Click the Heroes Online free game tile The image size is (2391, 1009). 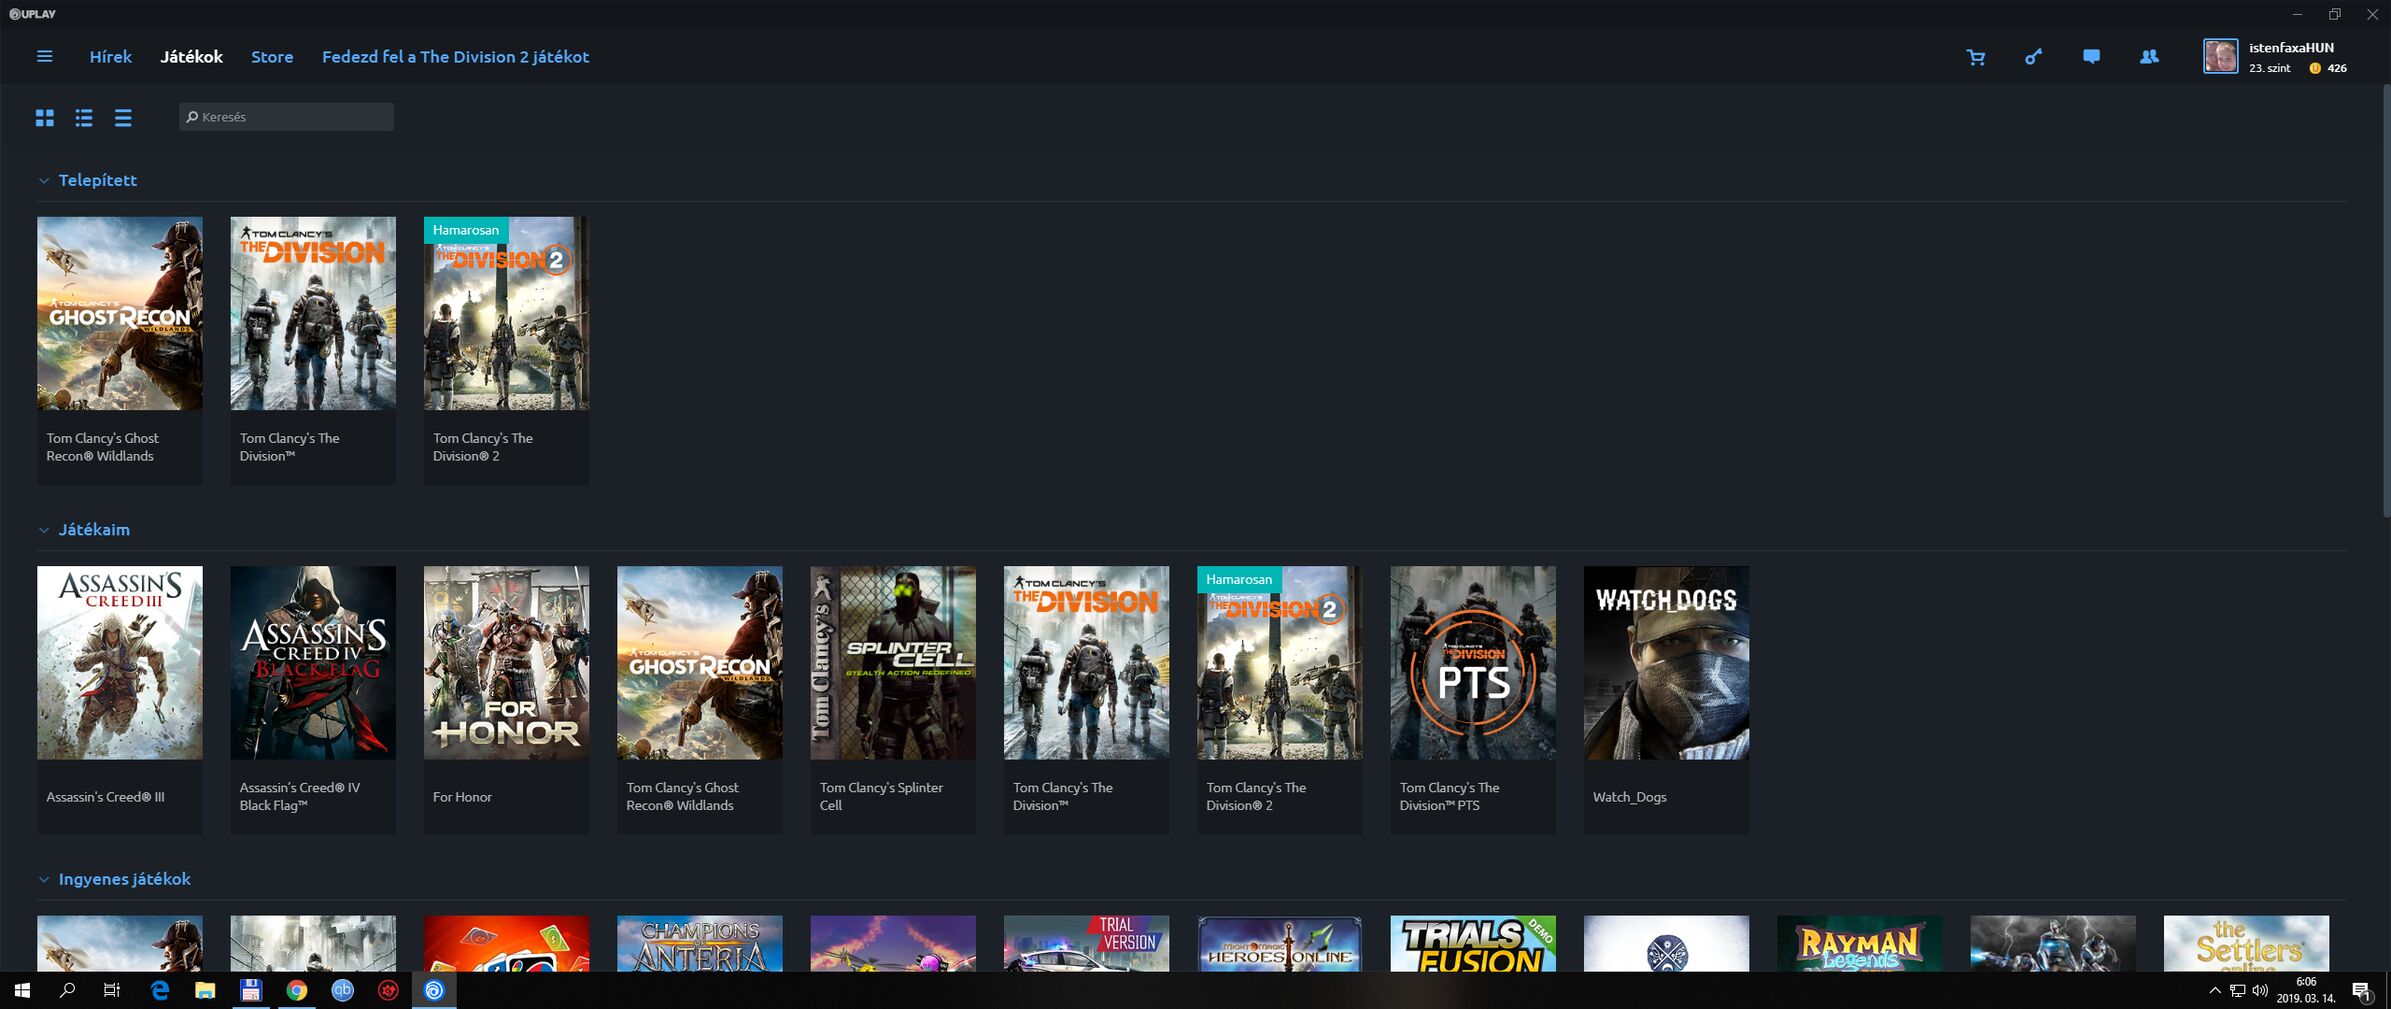[x=1280, y=943]
